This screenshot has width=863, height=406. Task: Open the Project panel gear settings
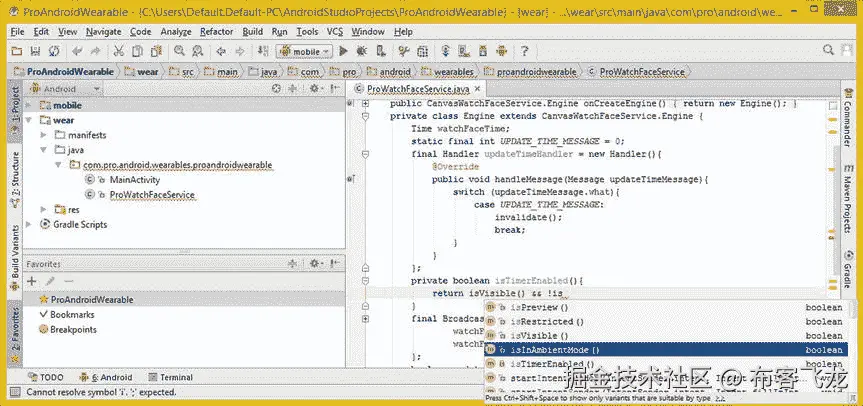click(315, 89)
